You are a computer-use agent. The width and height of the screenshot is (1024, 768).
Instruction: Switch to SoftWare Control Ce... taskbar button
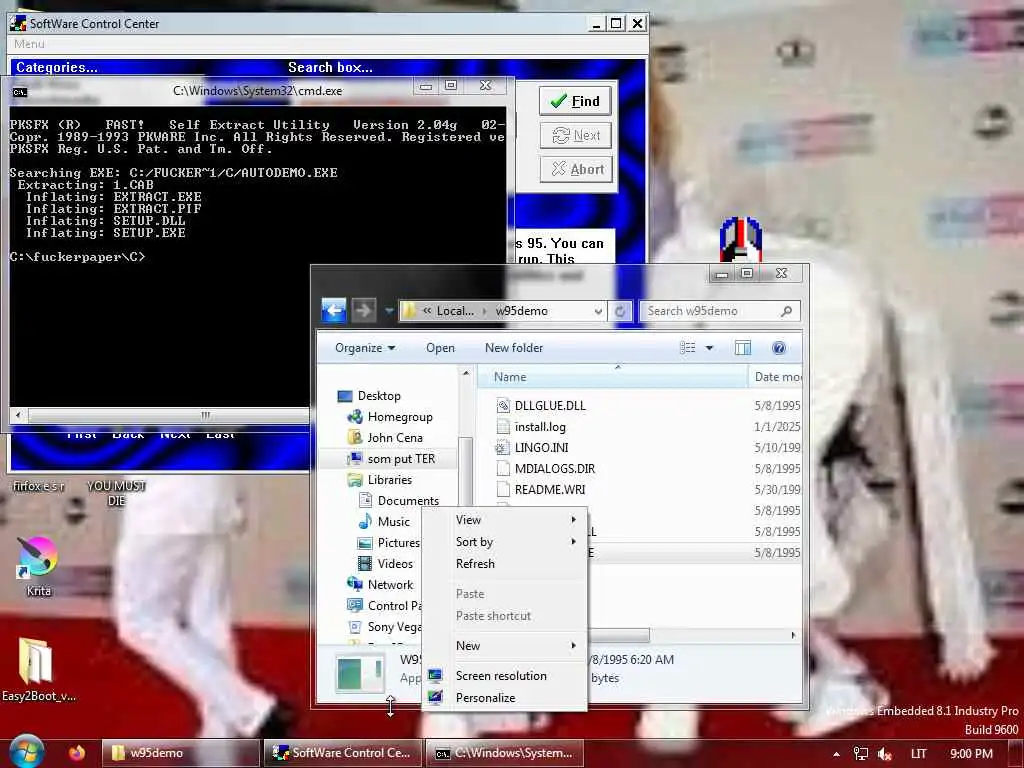click(343, 753)
